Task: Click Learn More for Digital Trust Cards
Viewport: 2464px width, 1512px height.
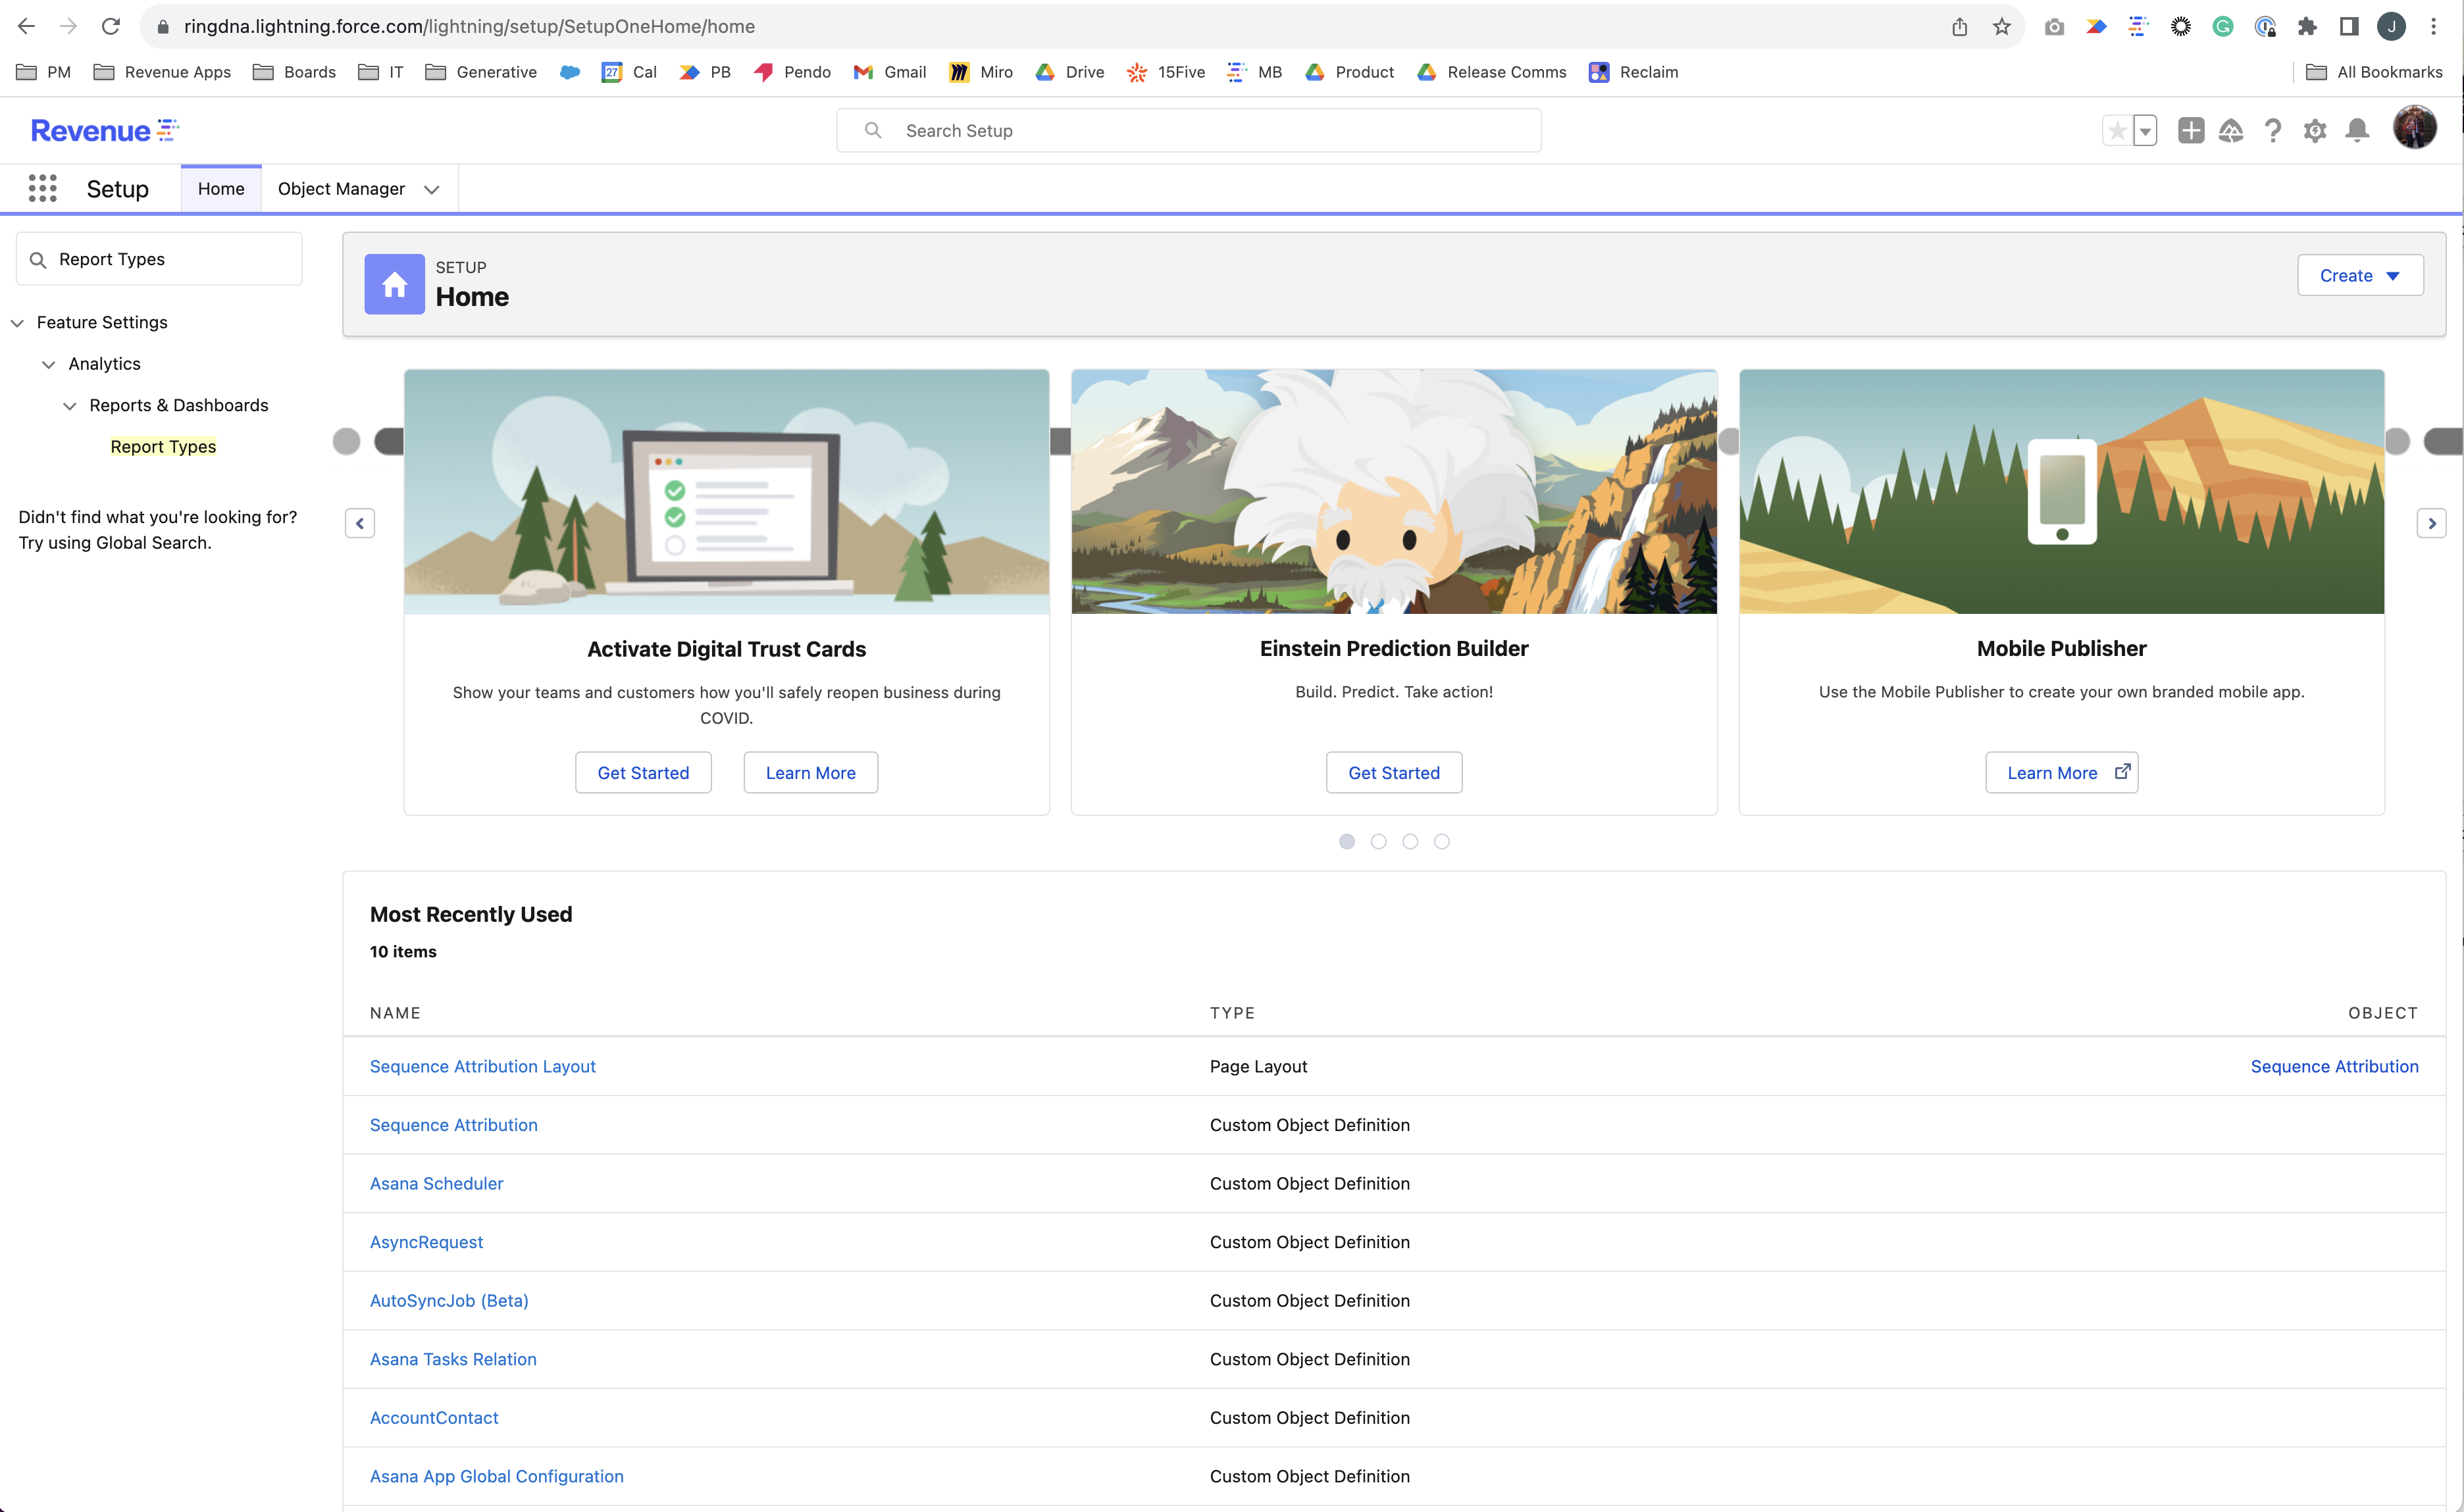Action: (811, 773)
